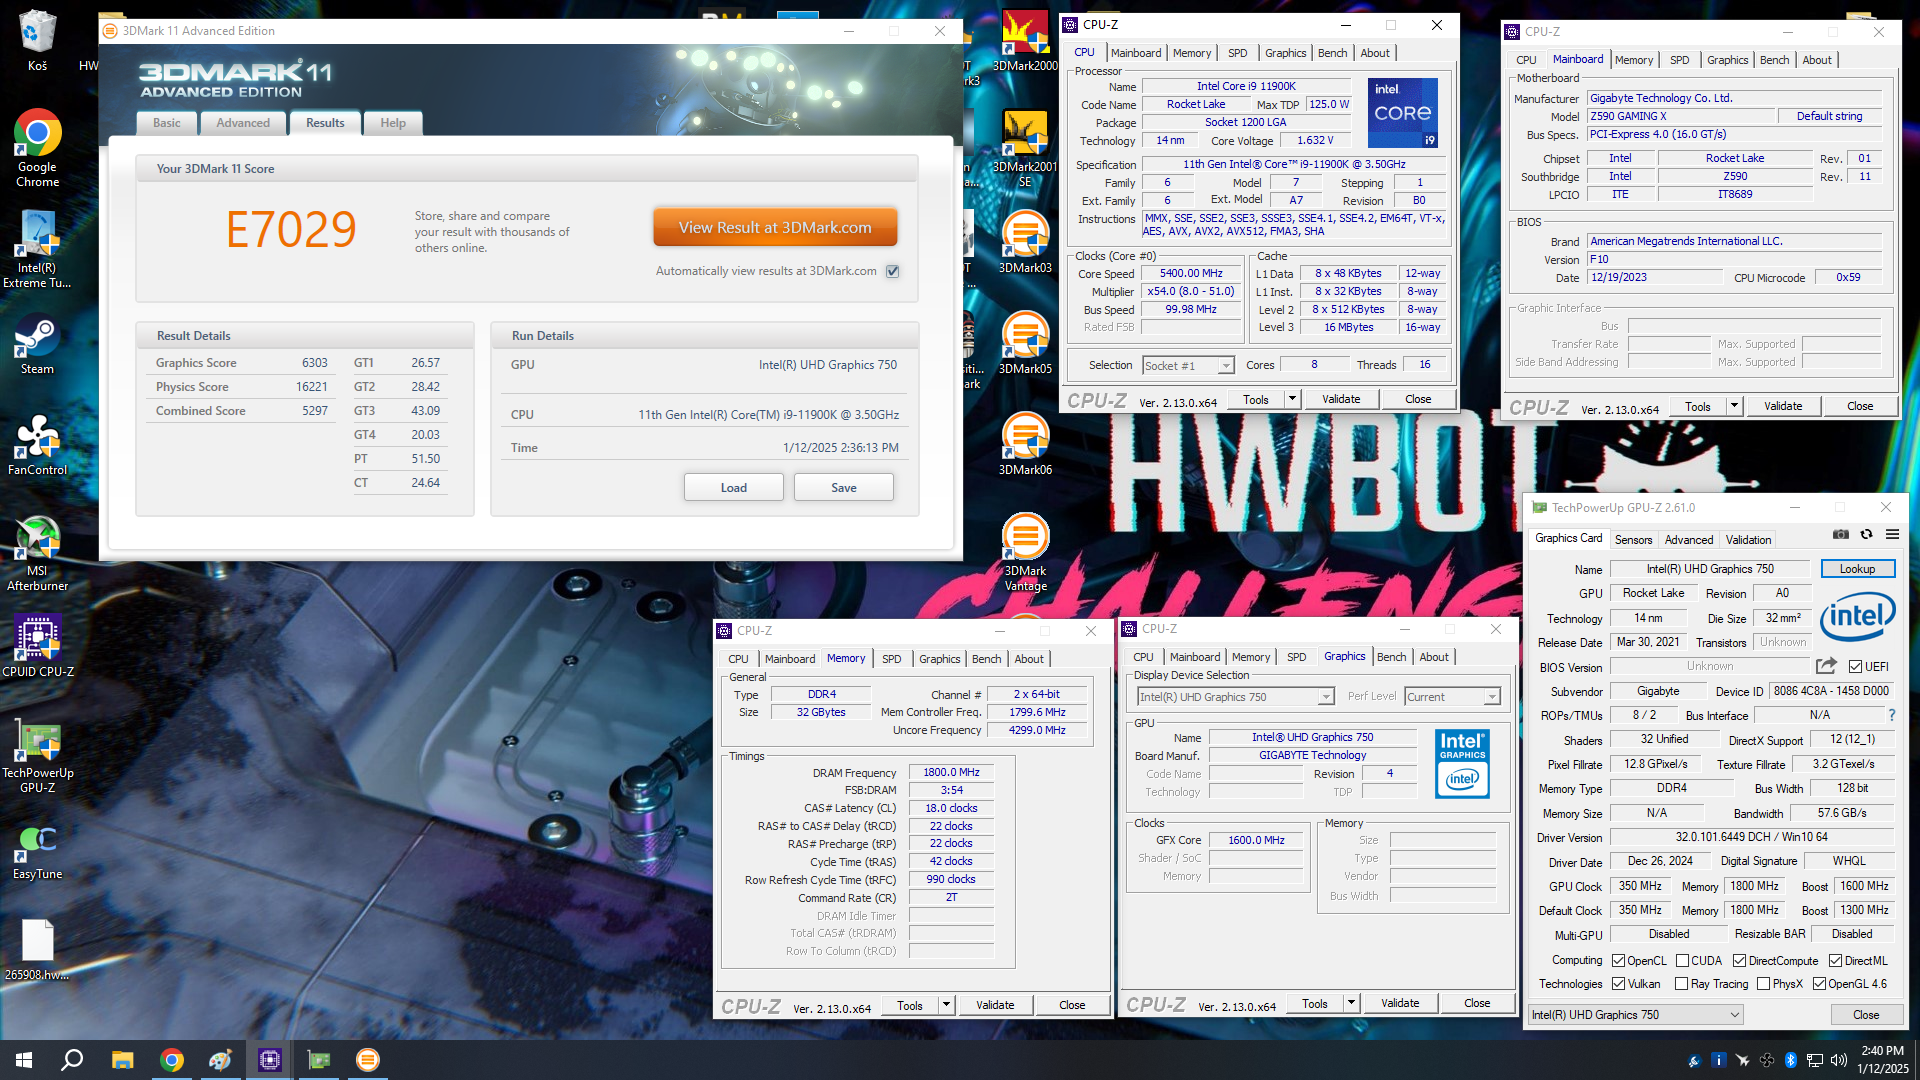Open File Explorer from the taskbar
The image size is (1920, 1080).
pyautogui.click(x=122, y=1060)
